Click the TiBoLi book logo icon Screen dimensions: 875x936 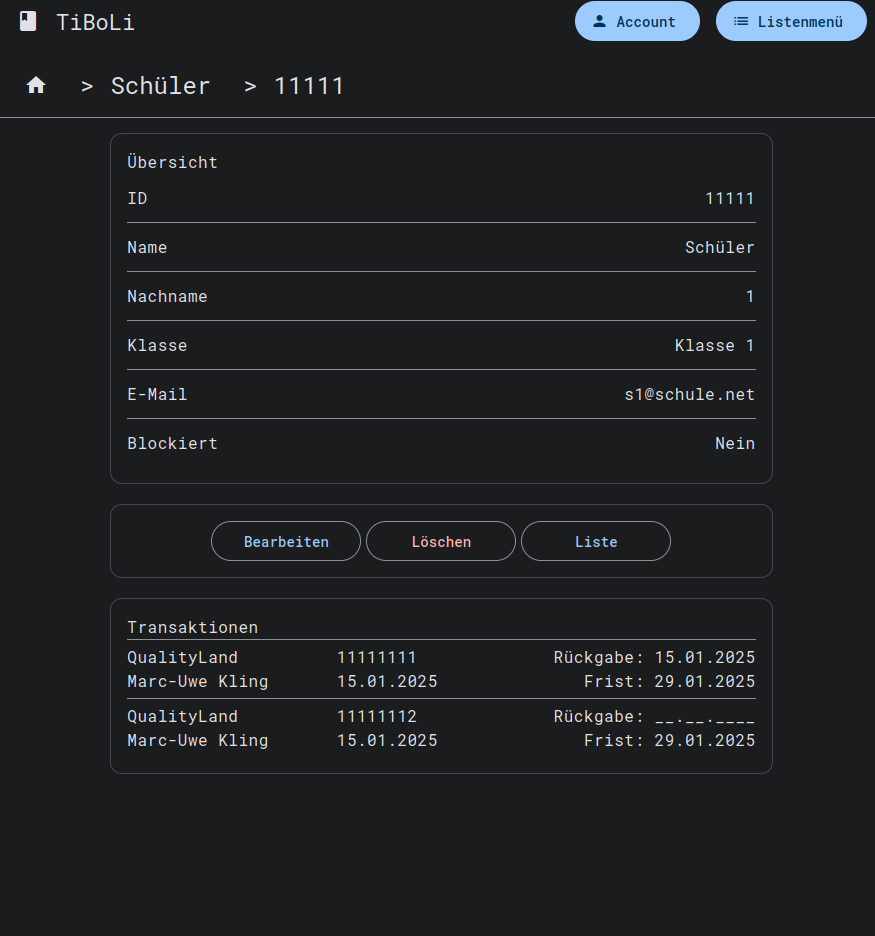(28, 22)
